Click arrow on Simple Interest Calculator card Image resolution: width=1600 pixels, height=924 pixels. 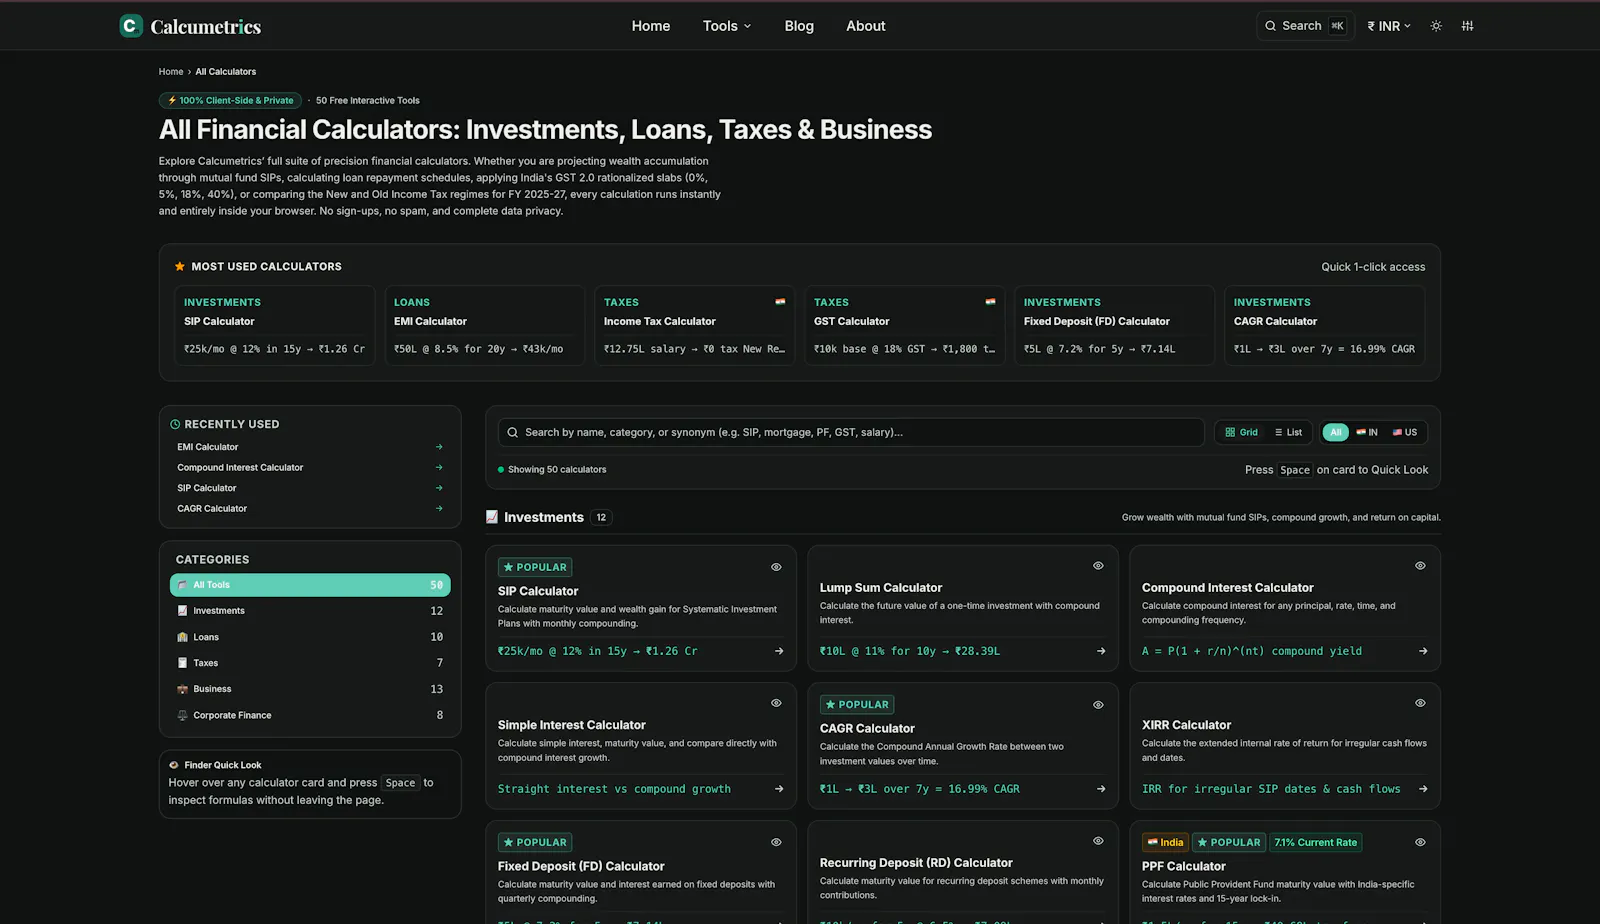tap(779, 789)
